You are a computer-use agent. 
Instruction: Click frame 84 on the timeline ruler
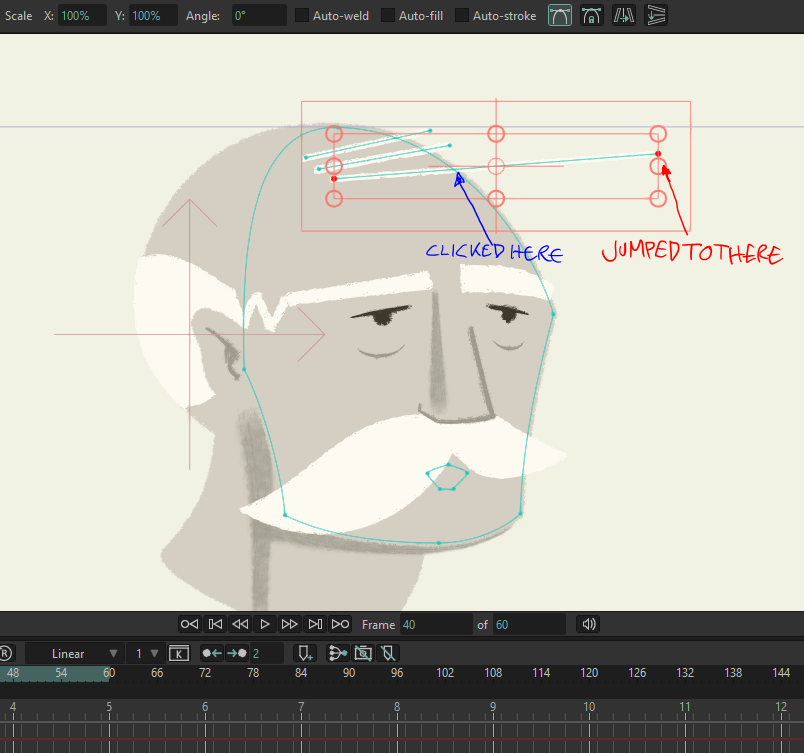coord(301,673)
